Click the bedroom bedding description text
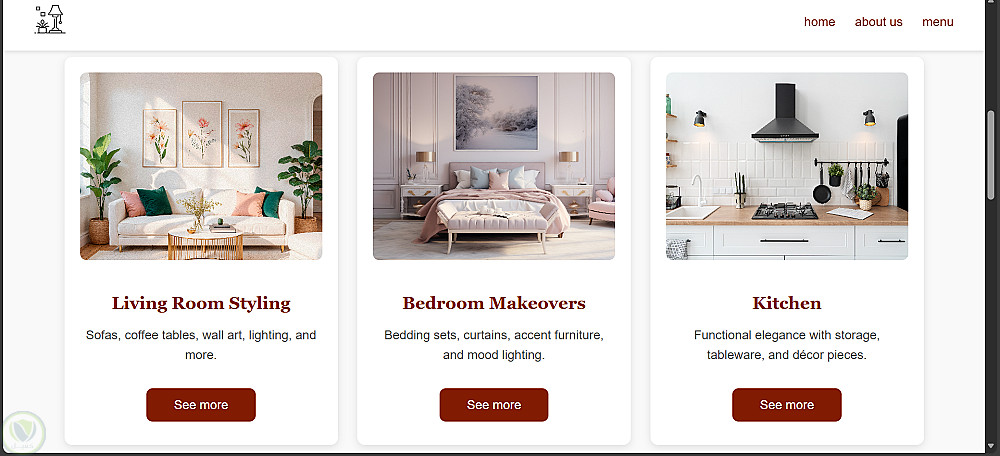Viewport: 1000px width, 456px height. tap(494, 345)
